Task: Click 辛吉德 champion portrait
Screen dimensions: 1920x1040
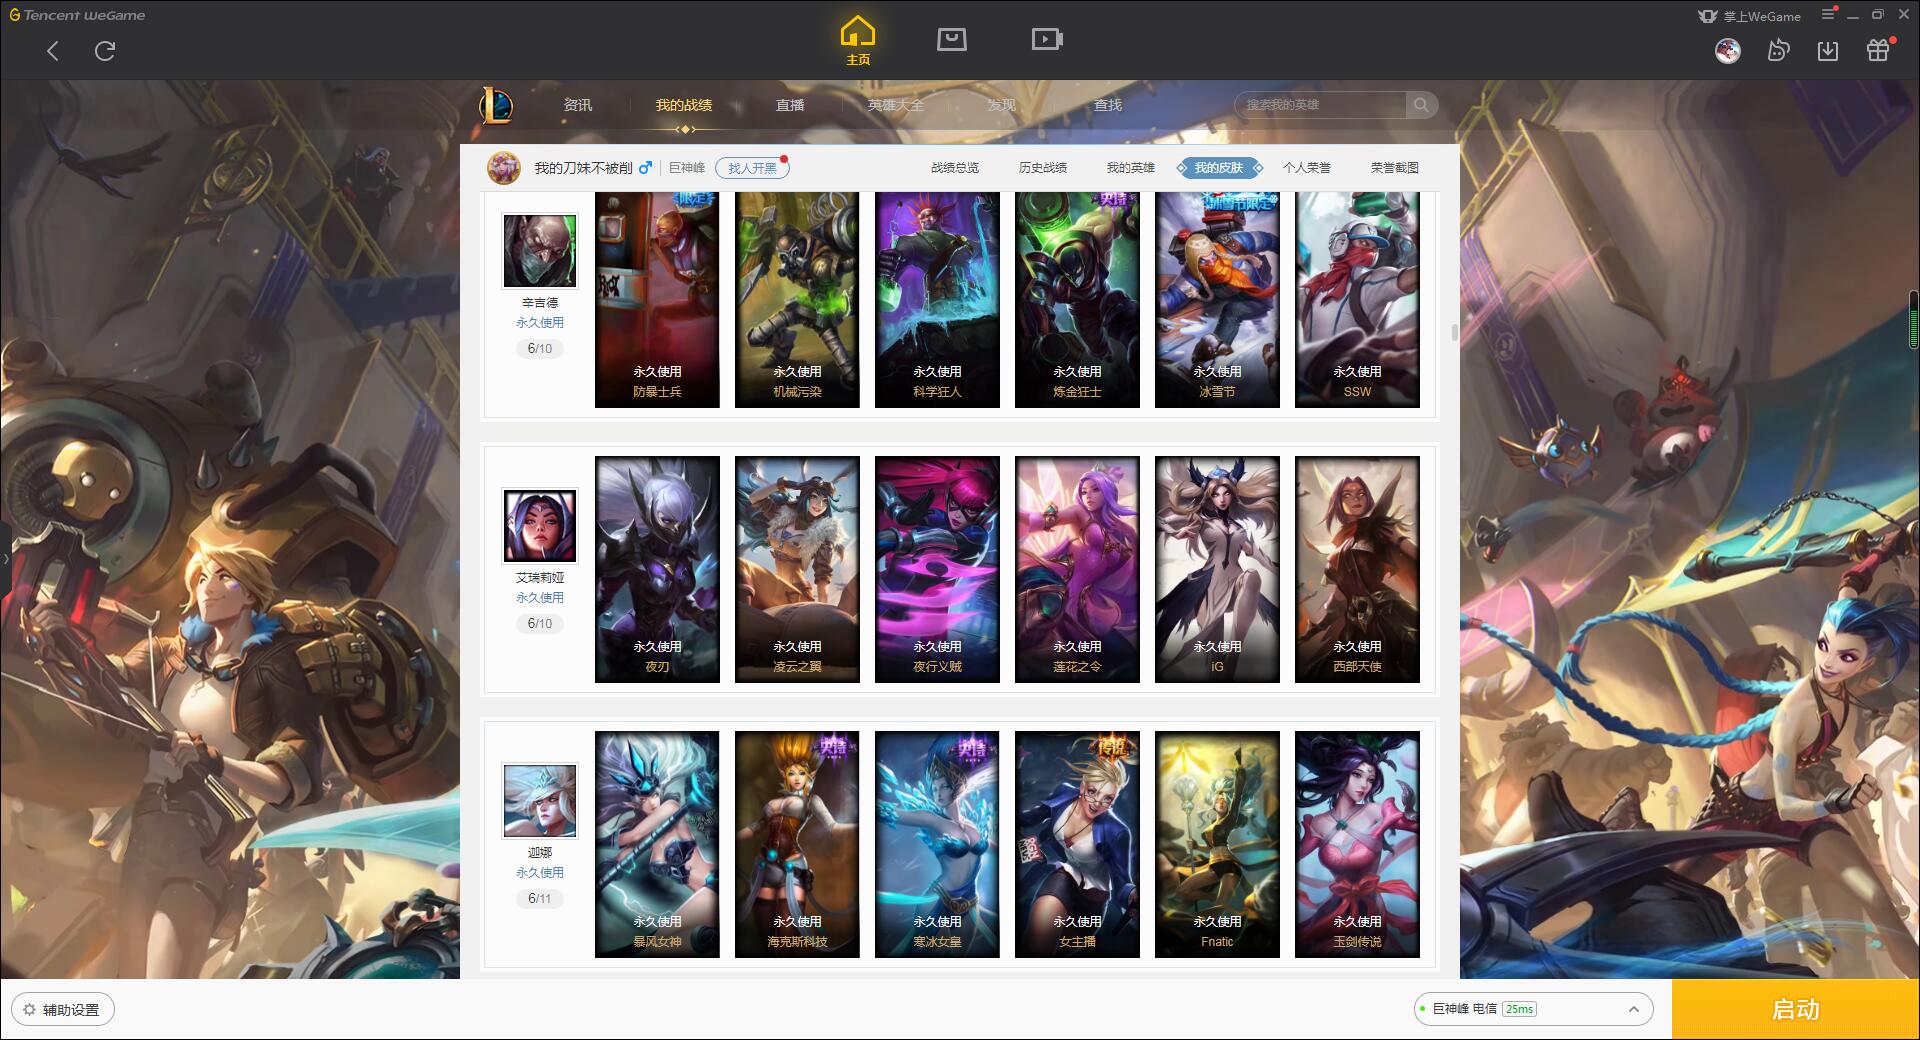Action: coord(540,251)
